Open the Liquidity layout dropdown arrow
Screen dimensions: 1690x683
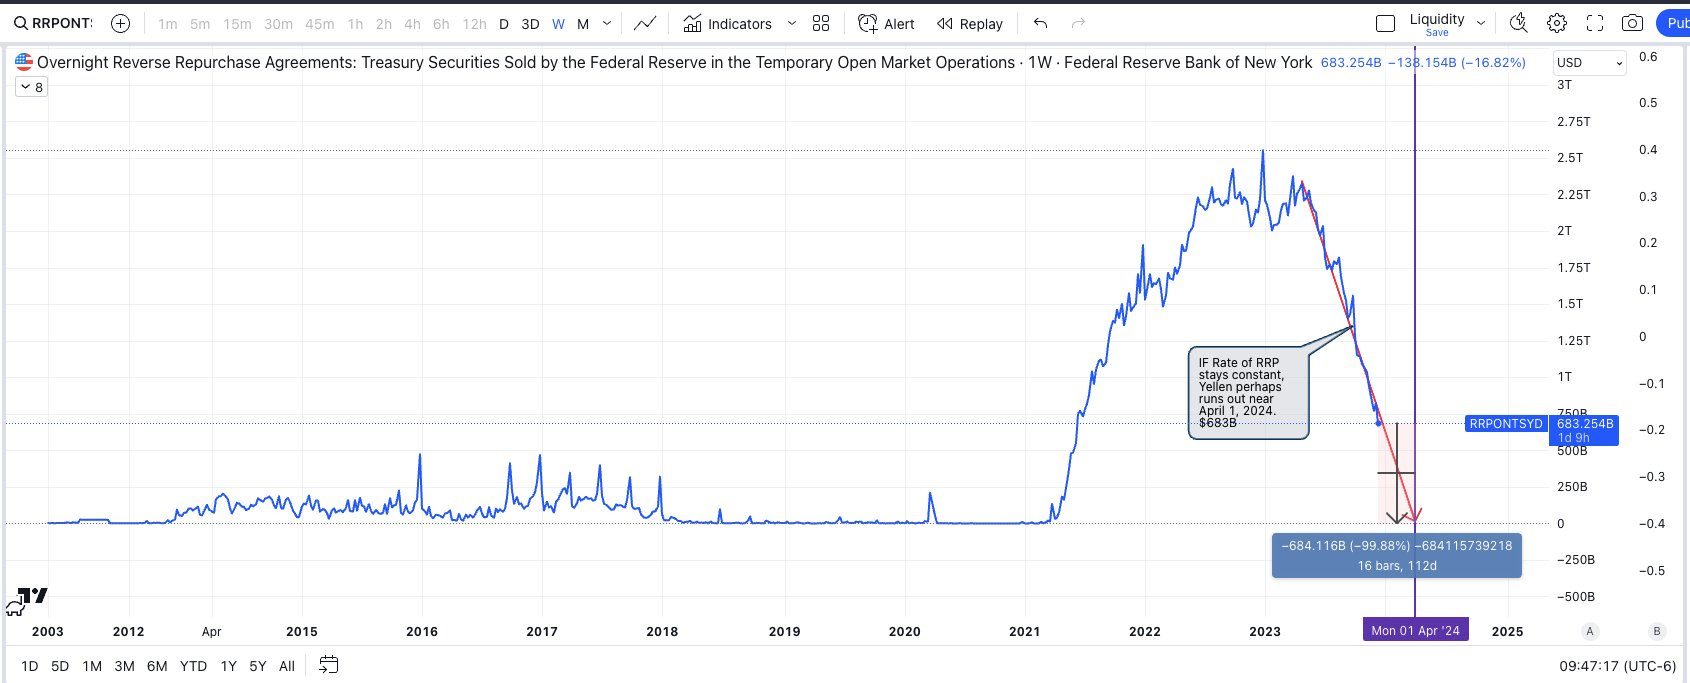coord(1481,24)
